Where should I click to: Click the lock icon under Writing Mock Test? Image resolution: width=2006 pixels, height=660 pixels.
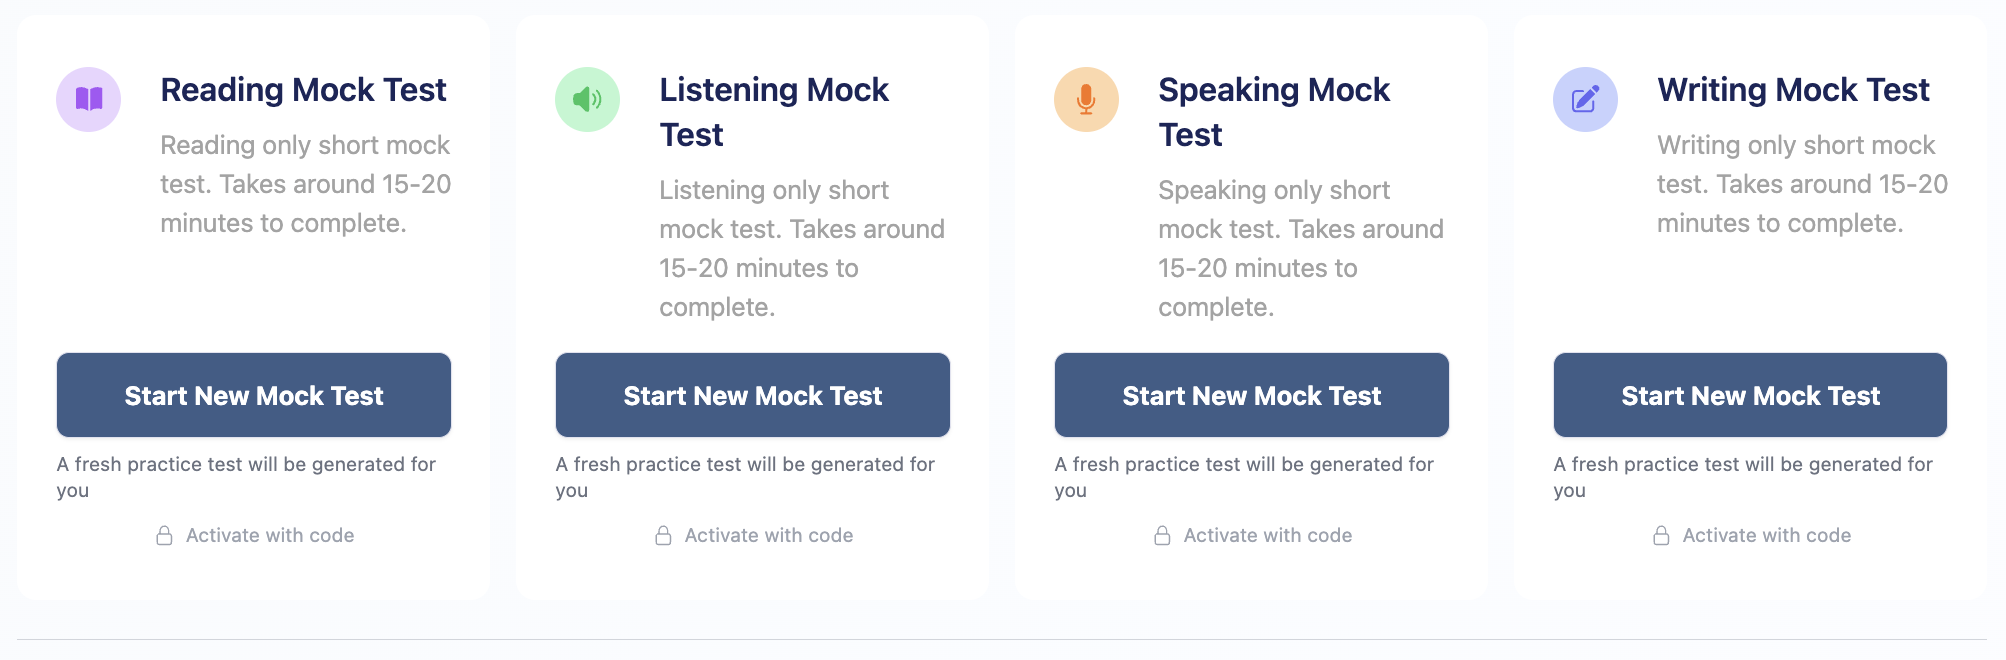click(1662, 535)
